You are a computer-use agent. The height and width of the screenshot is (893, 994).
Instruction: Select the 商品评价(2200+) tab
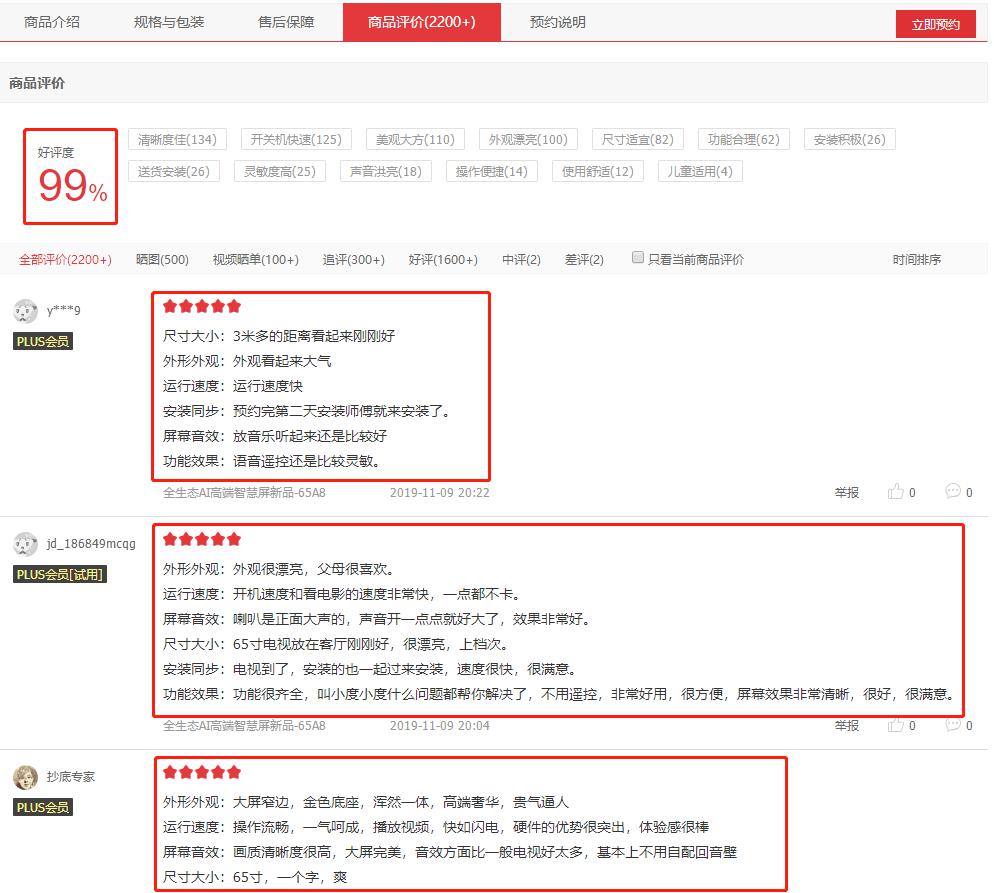(x=422, y=22)
